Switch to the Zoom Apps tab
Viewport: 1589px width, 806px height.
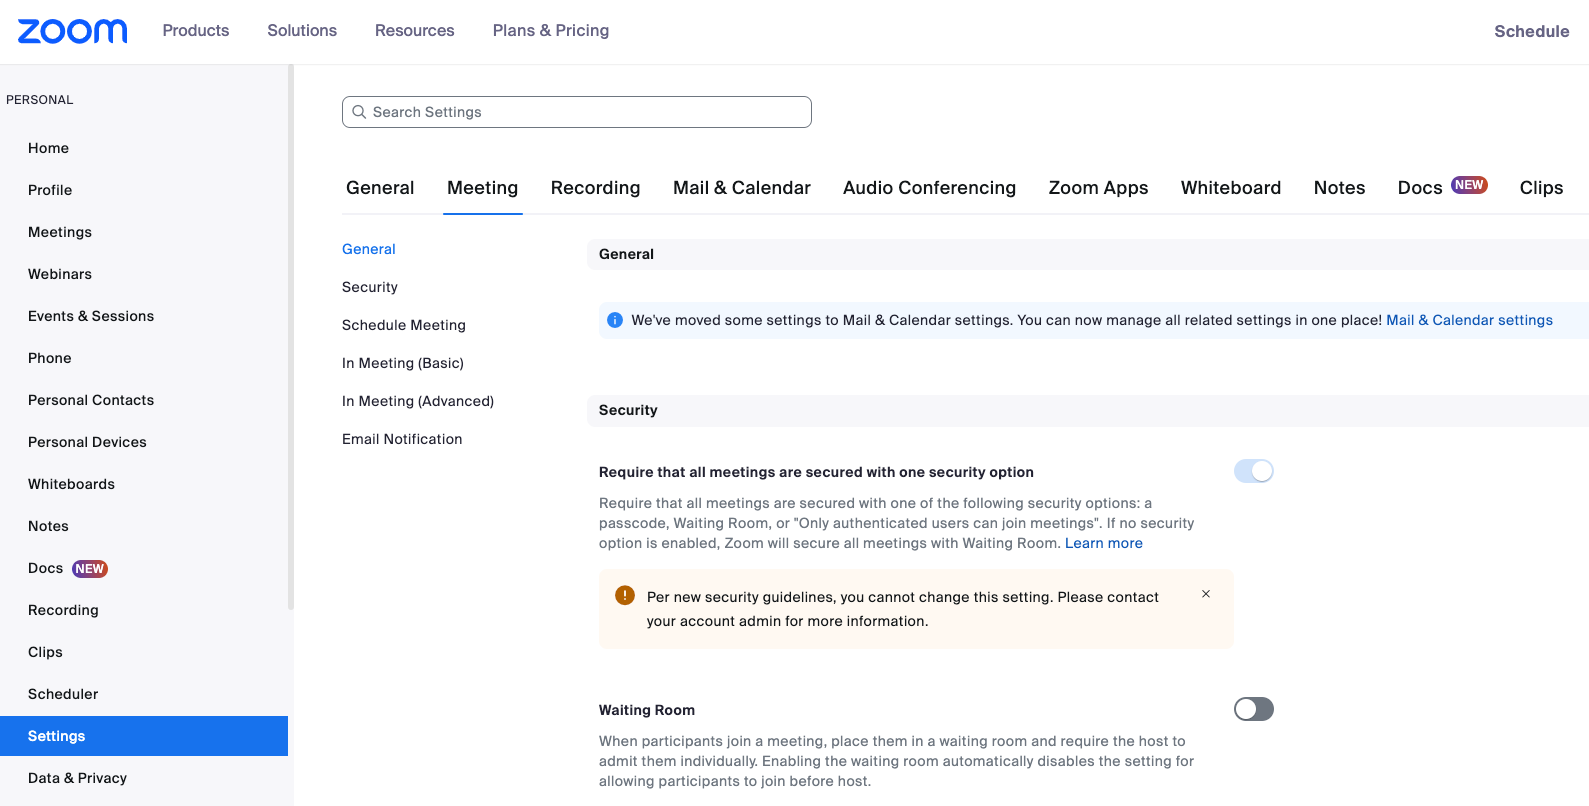tap(1099, 188)
